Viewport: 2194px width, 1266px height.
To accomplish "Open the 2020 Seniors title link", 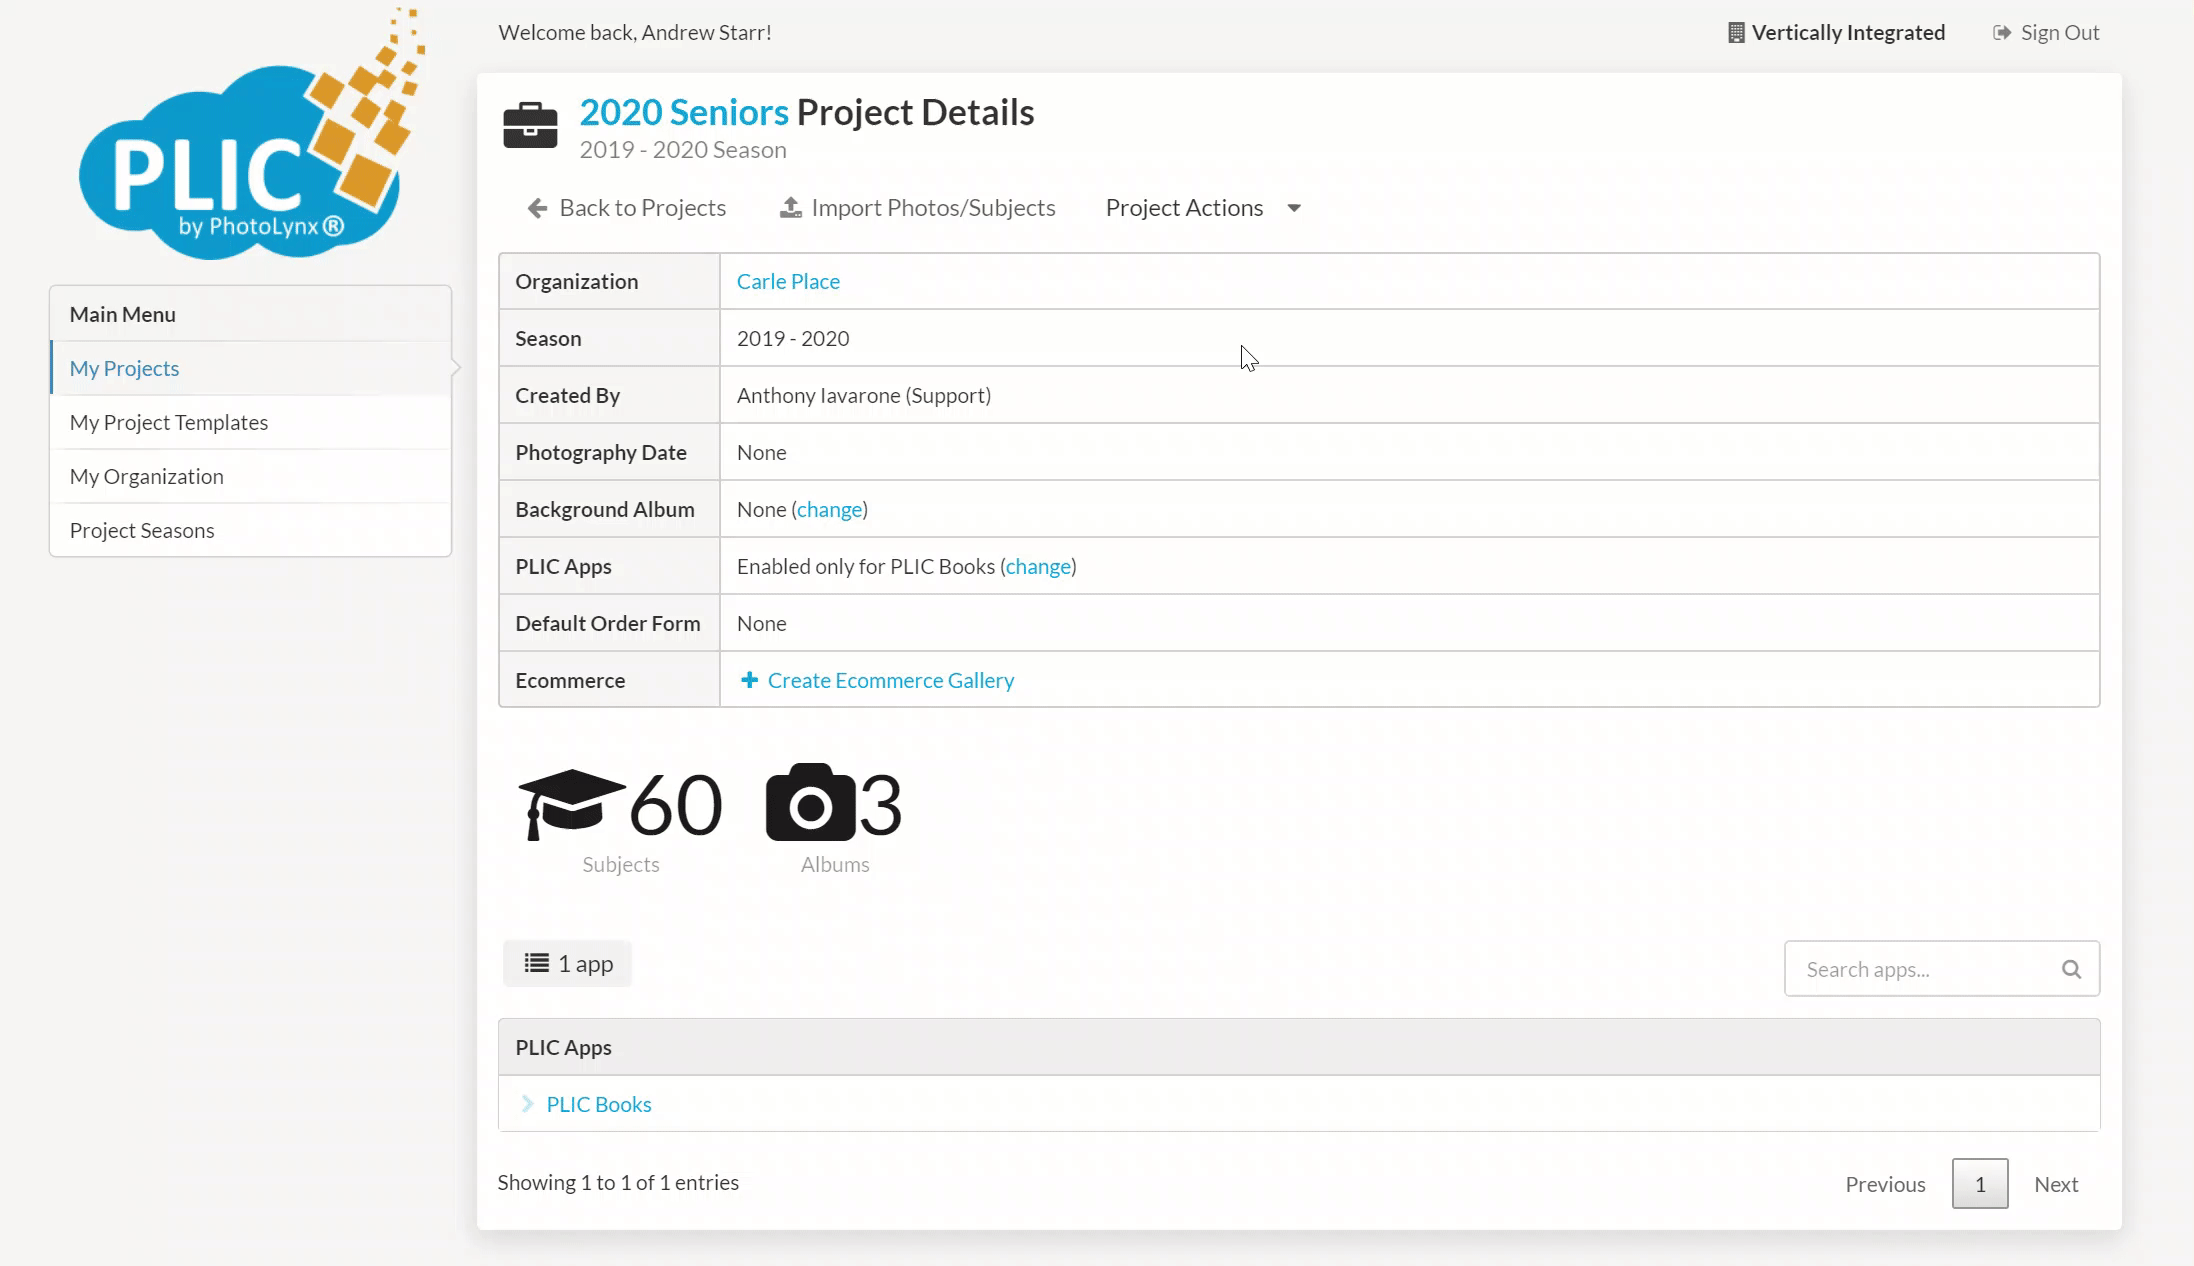I will tap(684, 112).
